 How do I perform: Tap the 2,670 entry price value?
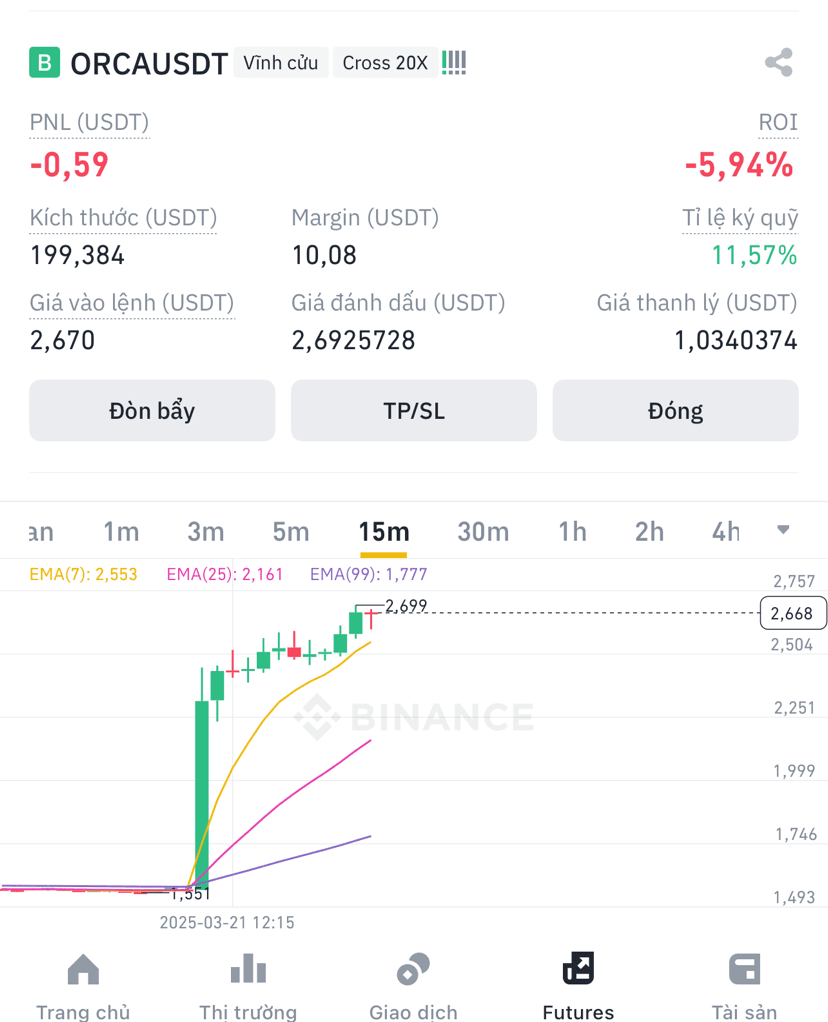[63, 340]
